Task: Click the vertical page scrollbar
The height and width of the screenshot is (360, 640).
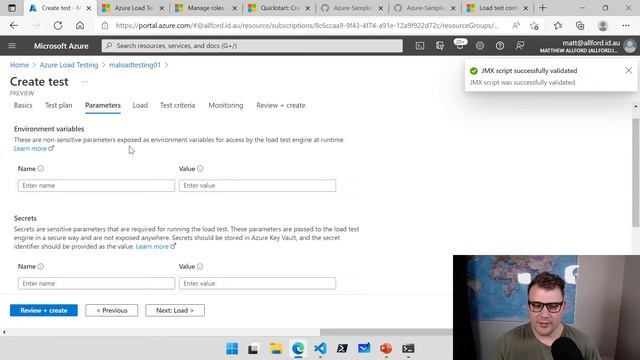Action: (x=636, y=173)
